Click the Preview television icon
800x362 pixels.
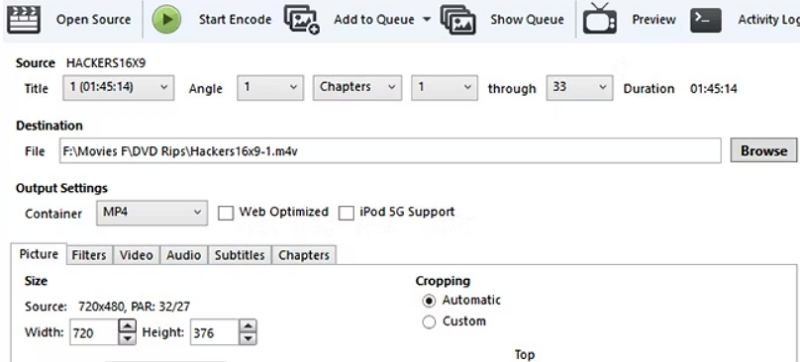point(599,18)
